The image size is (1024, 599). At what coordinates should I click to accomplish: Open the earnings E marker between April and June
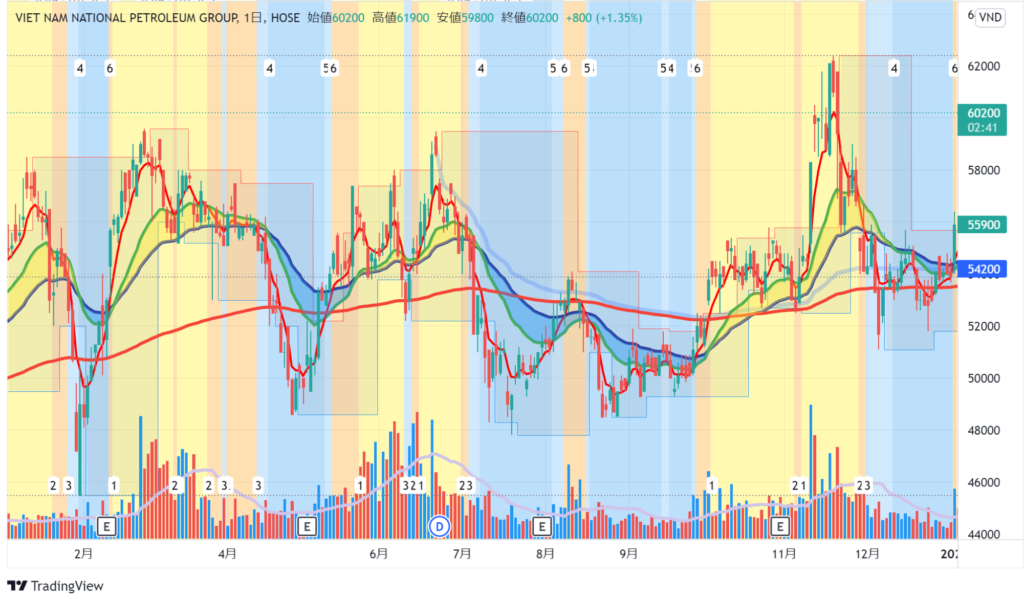point(307,526)
